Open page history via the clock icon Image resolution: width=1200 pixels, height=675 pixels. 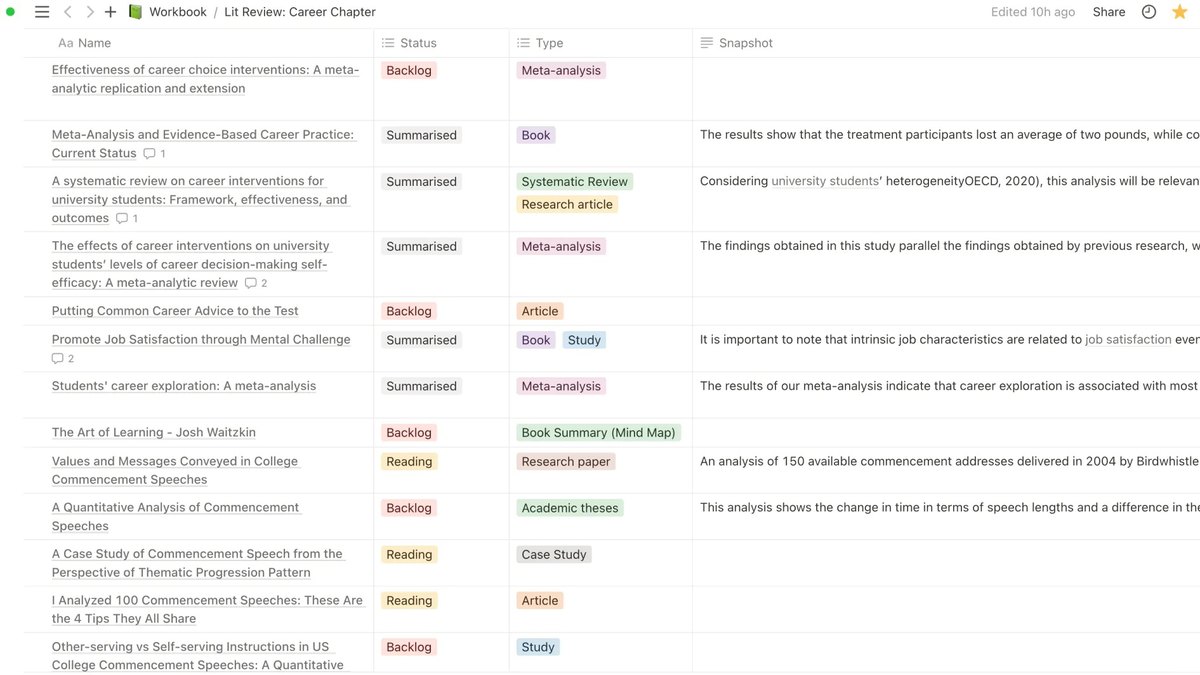click(x=1149, y=12)
